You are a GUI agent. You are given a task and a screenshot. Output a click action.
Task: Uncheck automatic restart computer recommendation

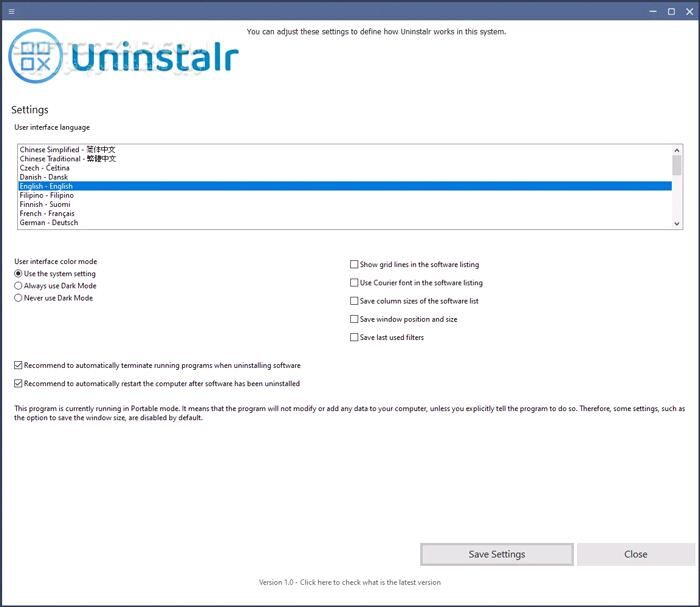[18, 383]
